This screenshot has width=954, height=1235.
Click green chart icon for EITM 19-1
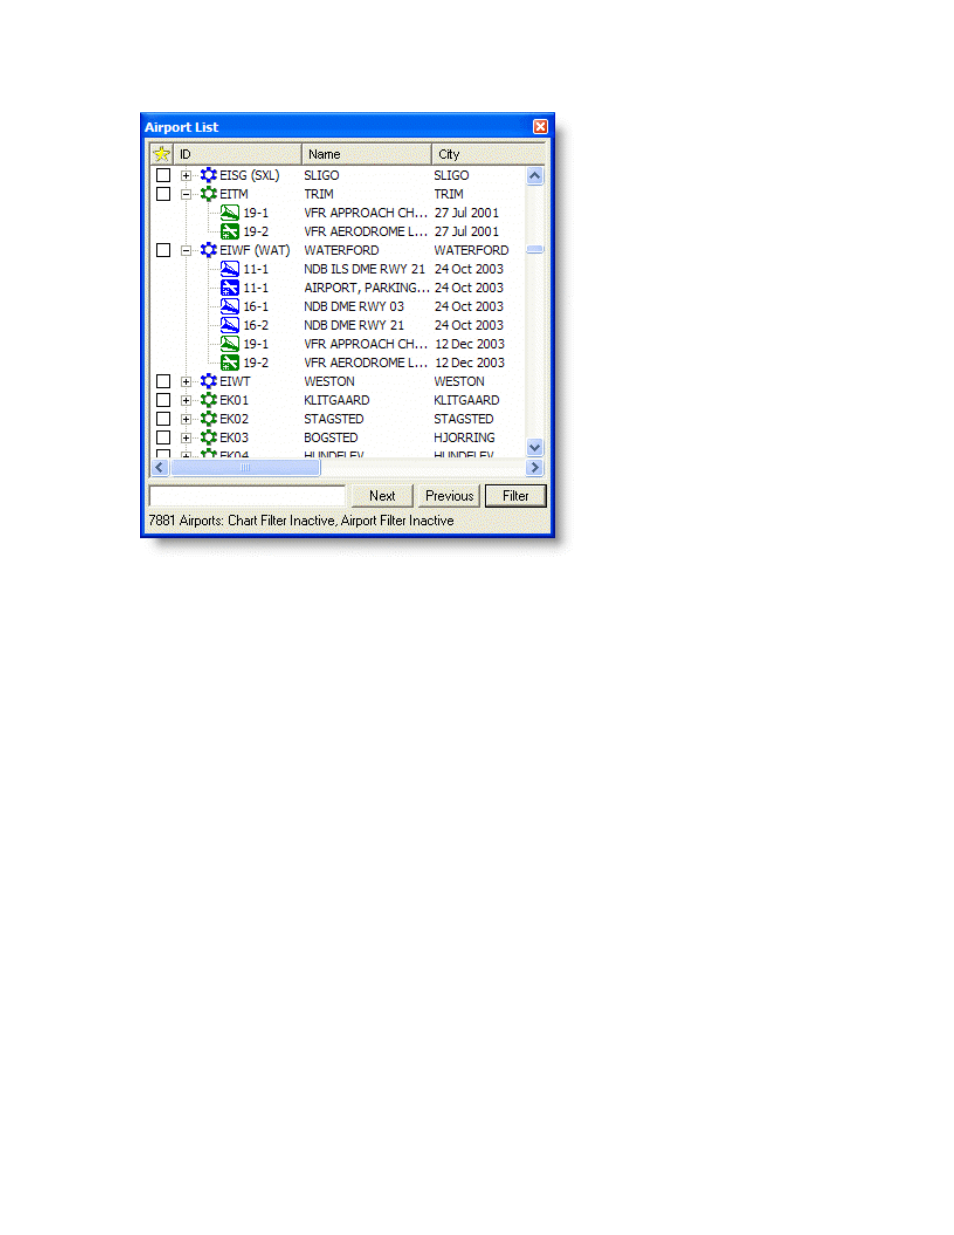tap(230, 213)
